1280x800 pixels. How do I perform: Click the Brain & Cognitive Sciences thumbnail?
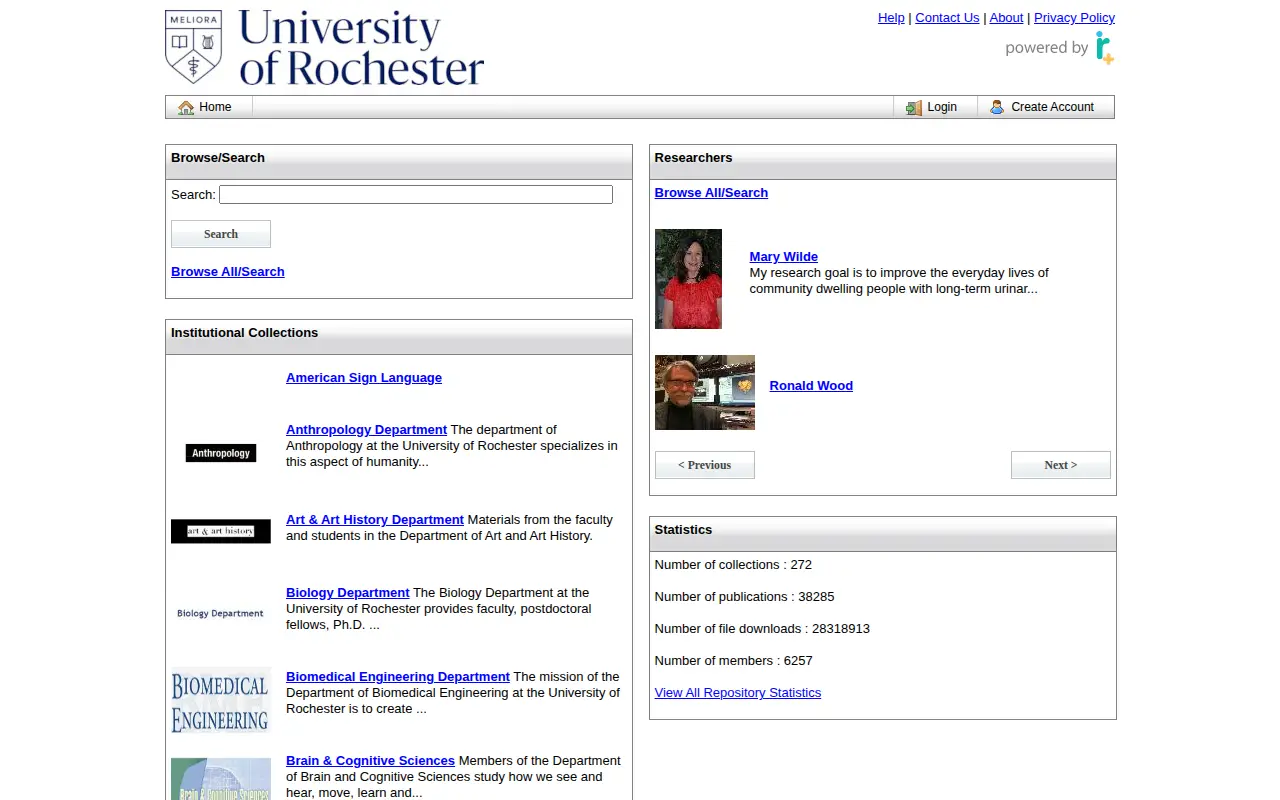click(221, 779)
